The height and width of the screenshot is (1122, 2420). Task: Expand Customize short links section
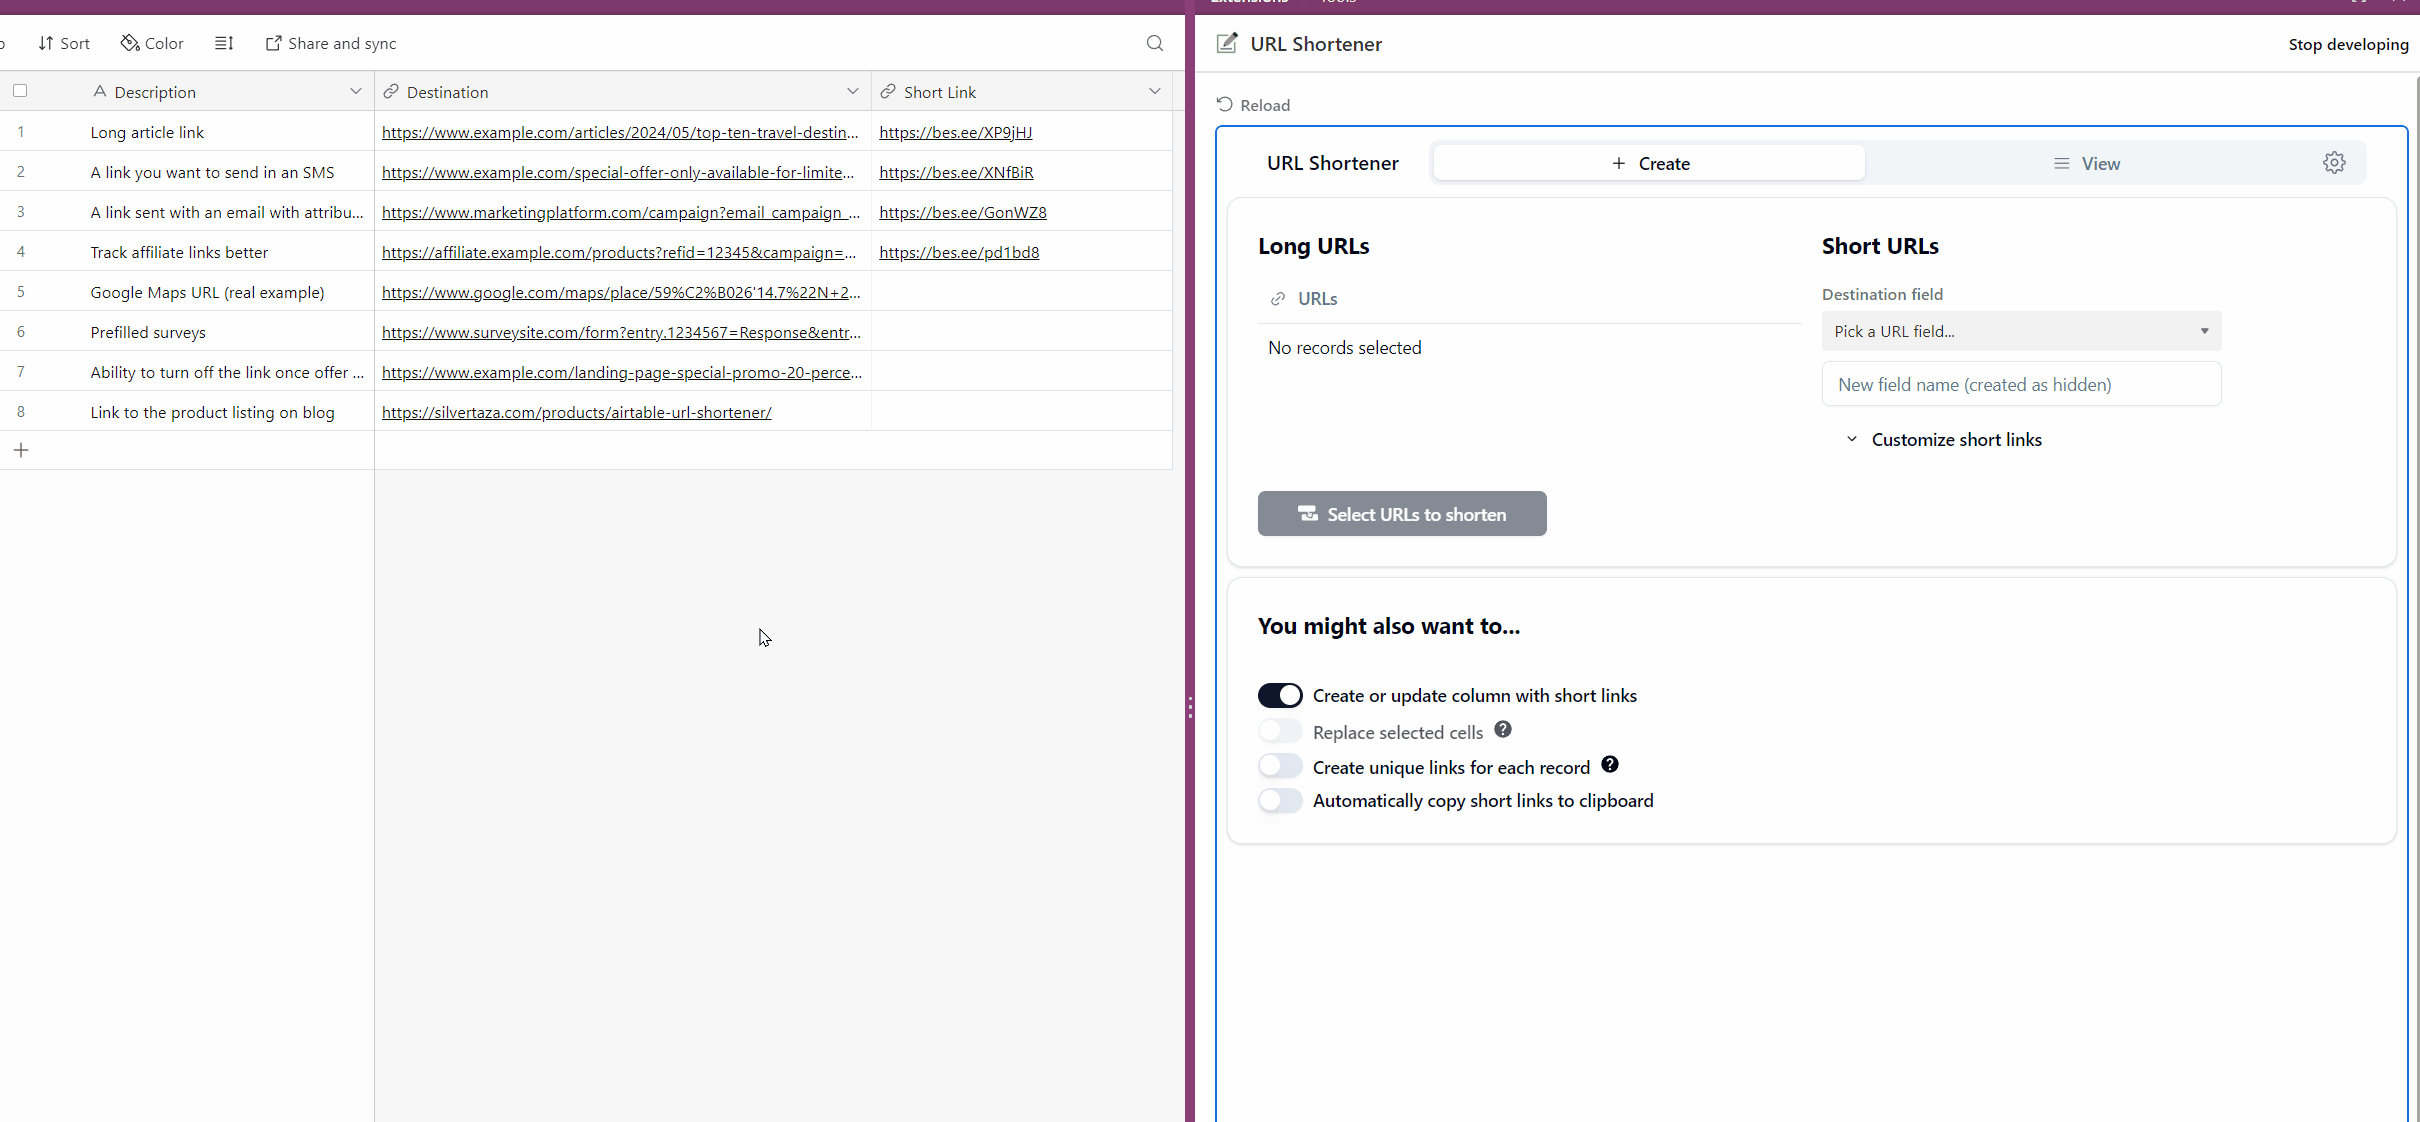point(1944,439)
